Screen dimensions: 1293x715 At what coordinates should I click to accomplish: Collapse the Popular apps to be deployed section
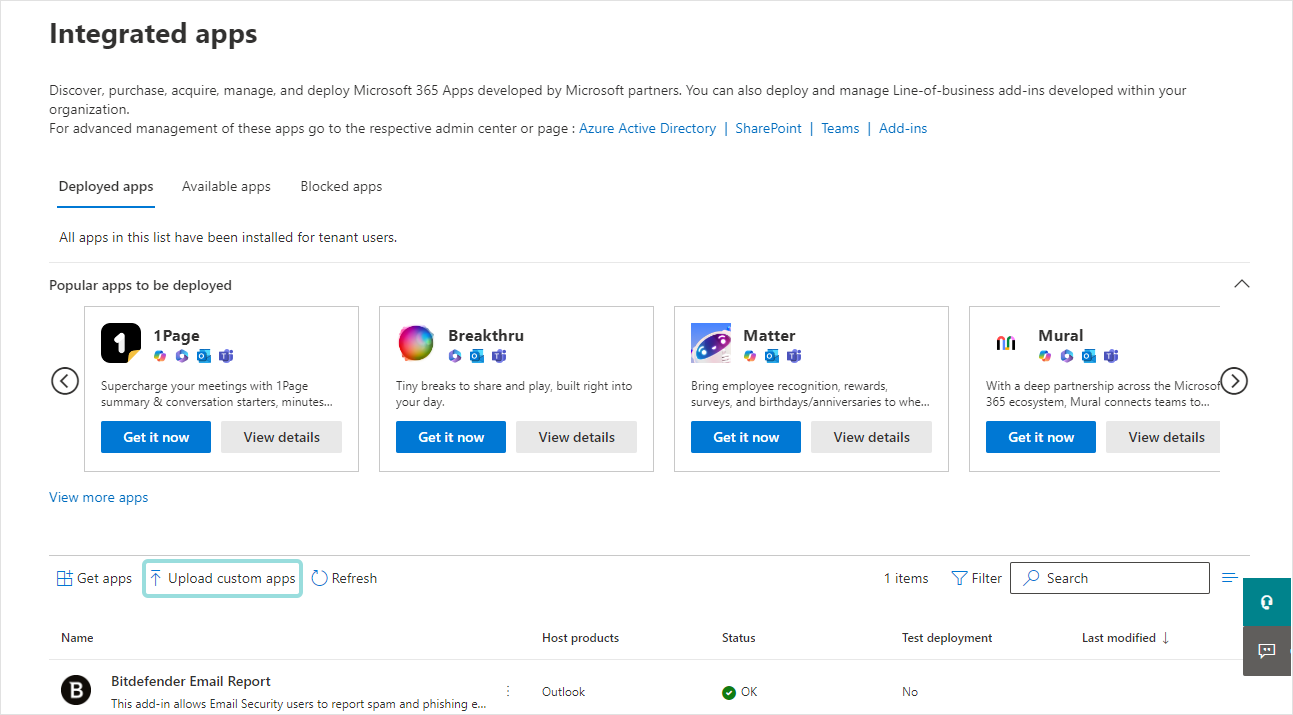click(1241, 284)
